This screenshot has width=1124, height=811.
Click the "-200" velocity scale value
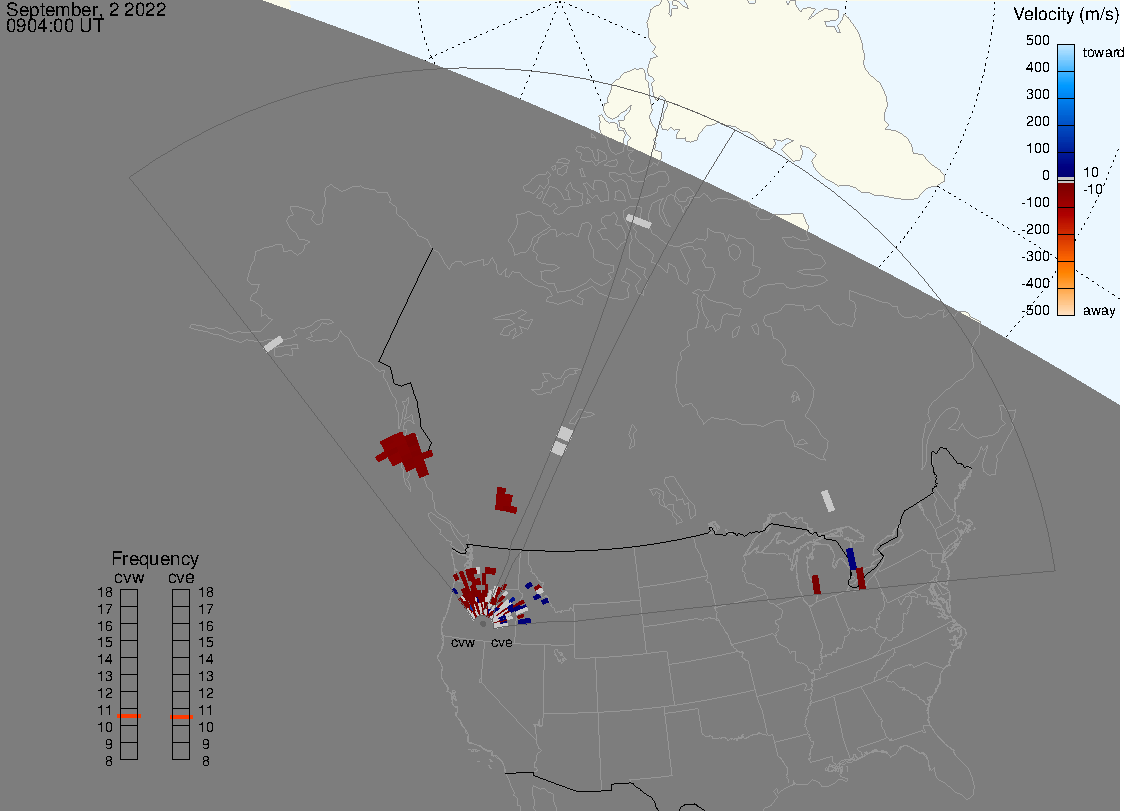pos(1035,229)
